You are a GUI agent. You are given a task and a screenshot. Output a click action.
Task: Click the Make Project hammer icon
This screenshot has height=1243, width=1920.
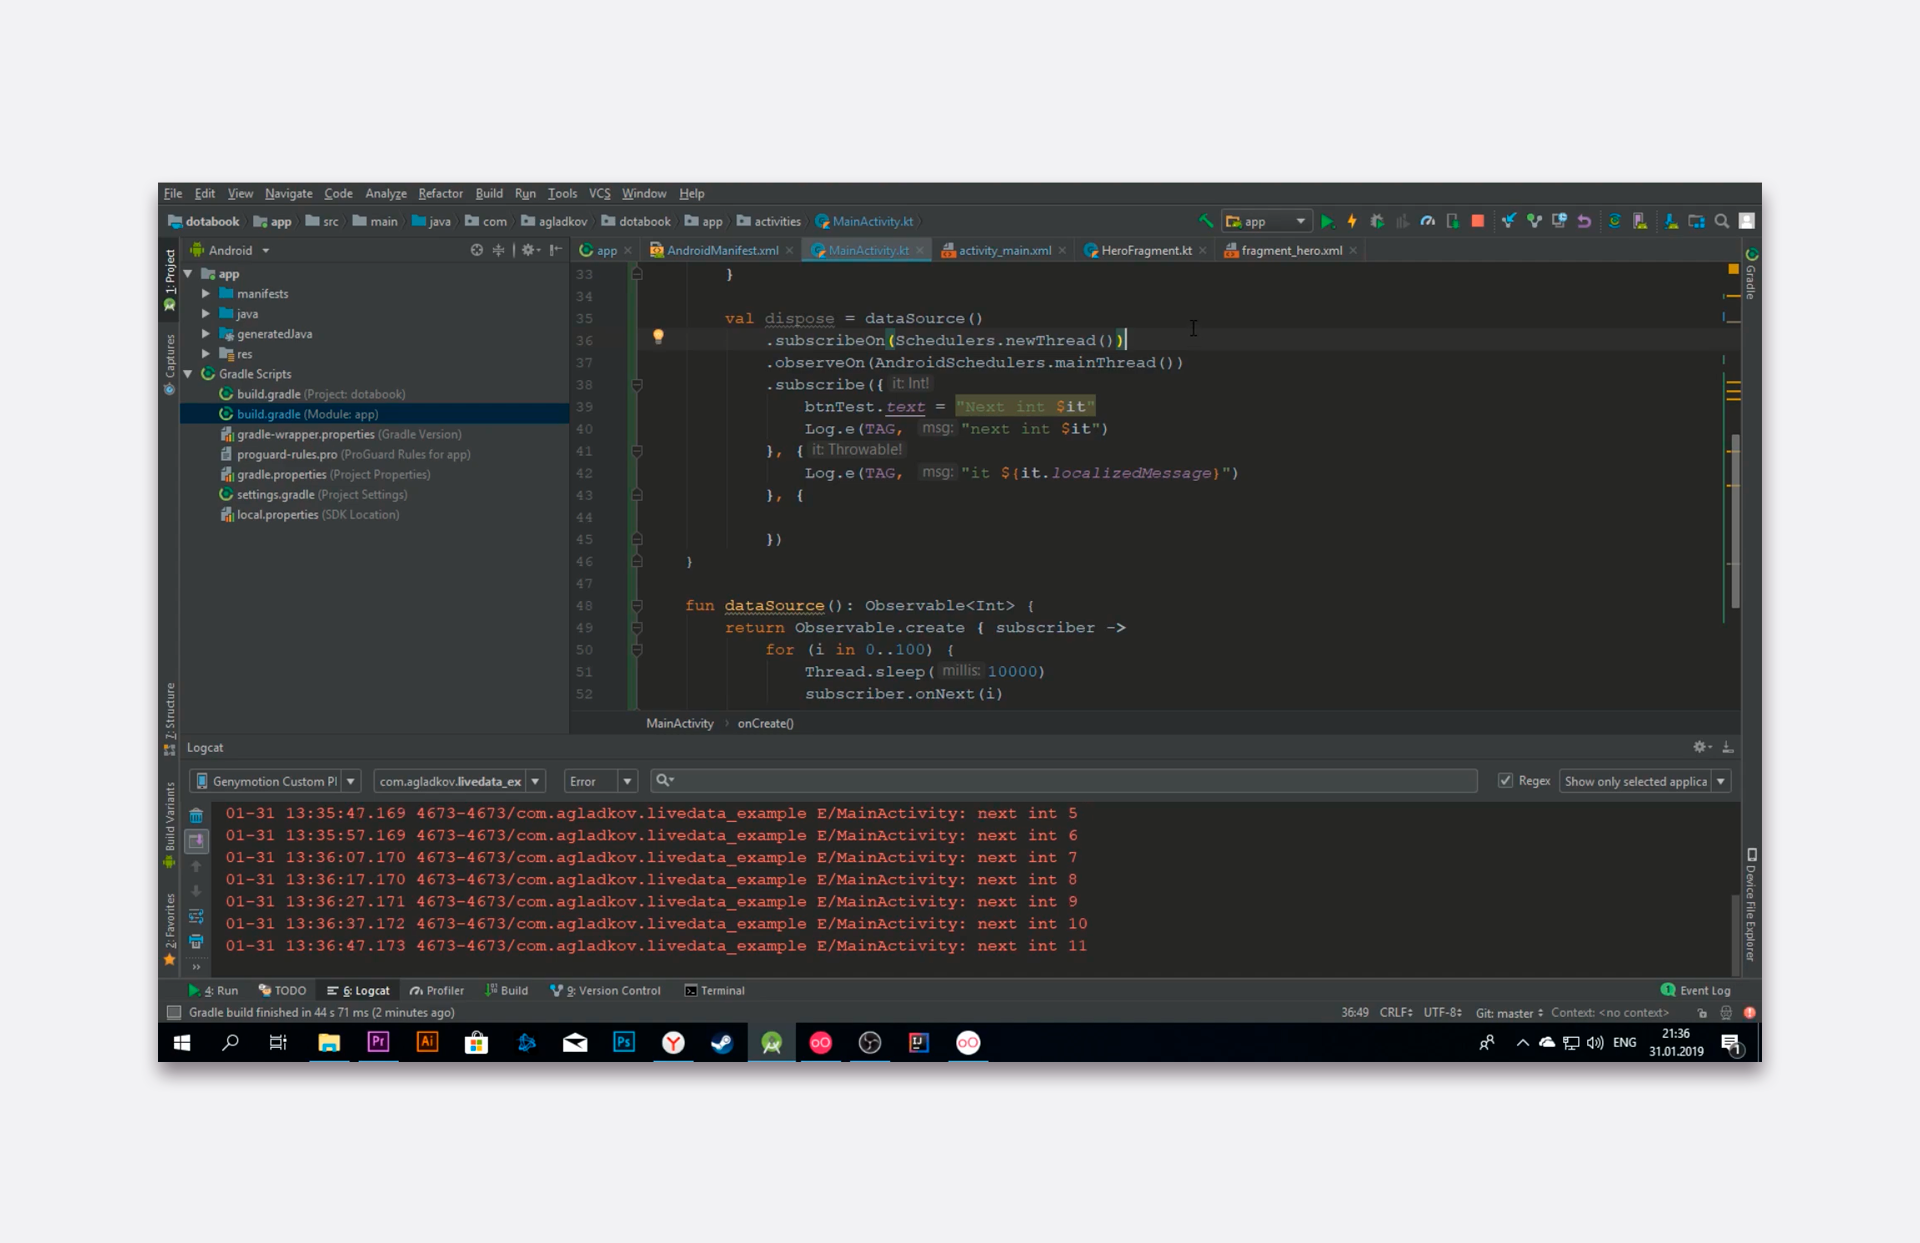(x=1206, y=222)
